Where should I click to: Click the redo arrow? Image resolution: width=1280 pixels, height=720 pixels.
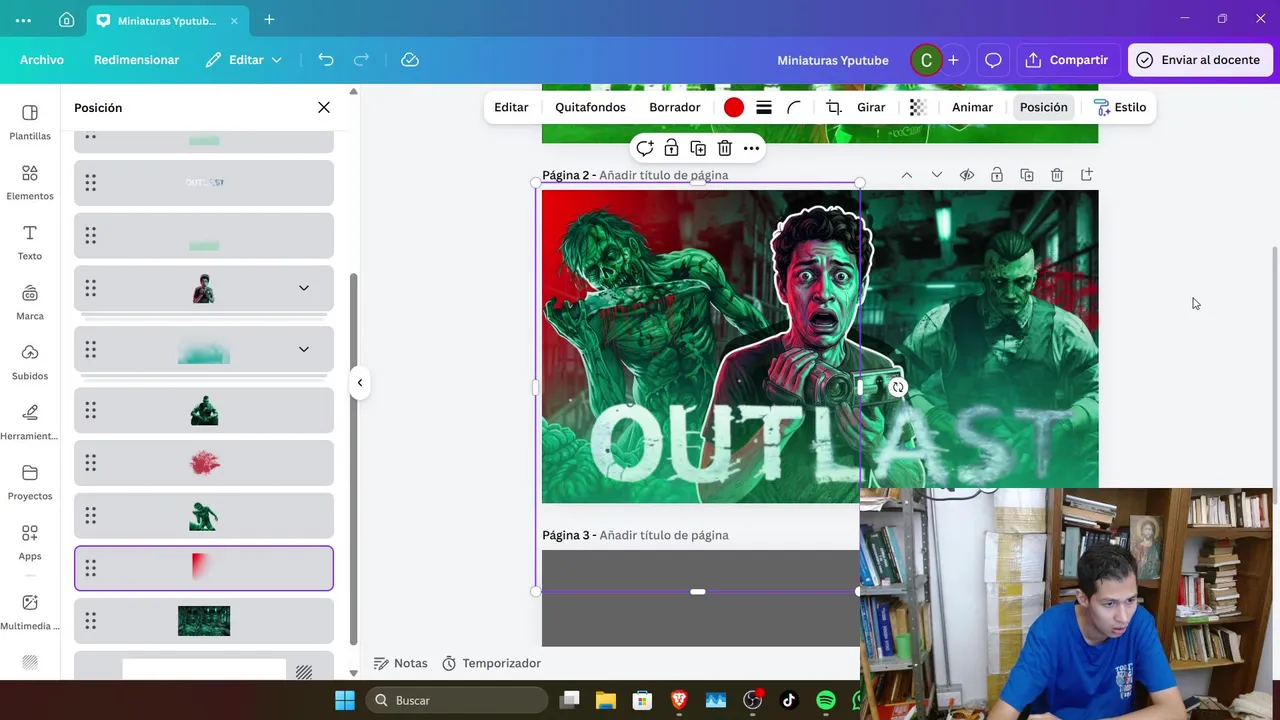tap(362, 60)
